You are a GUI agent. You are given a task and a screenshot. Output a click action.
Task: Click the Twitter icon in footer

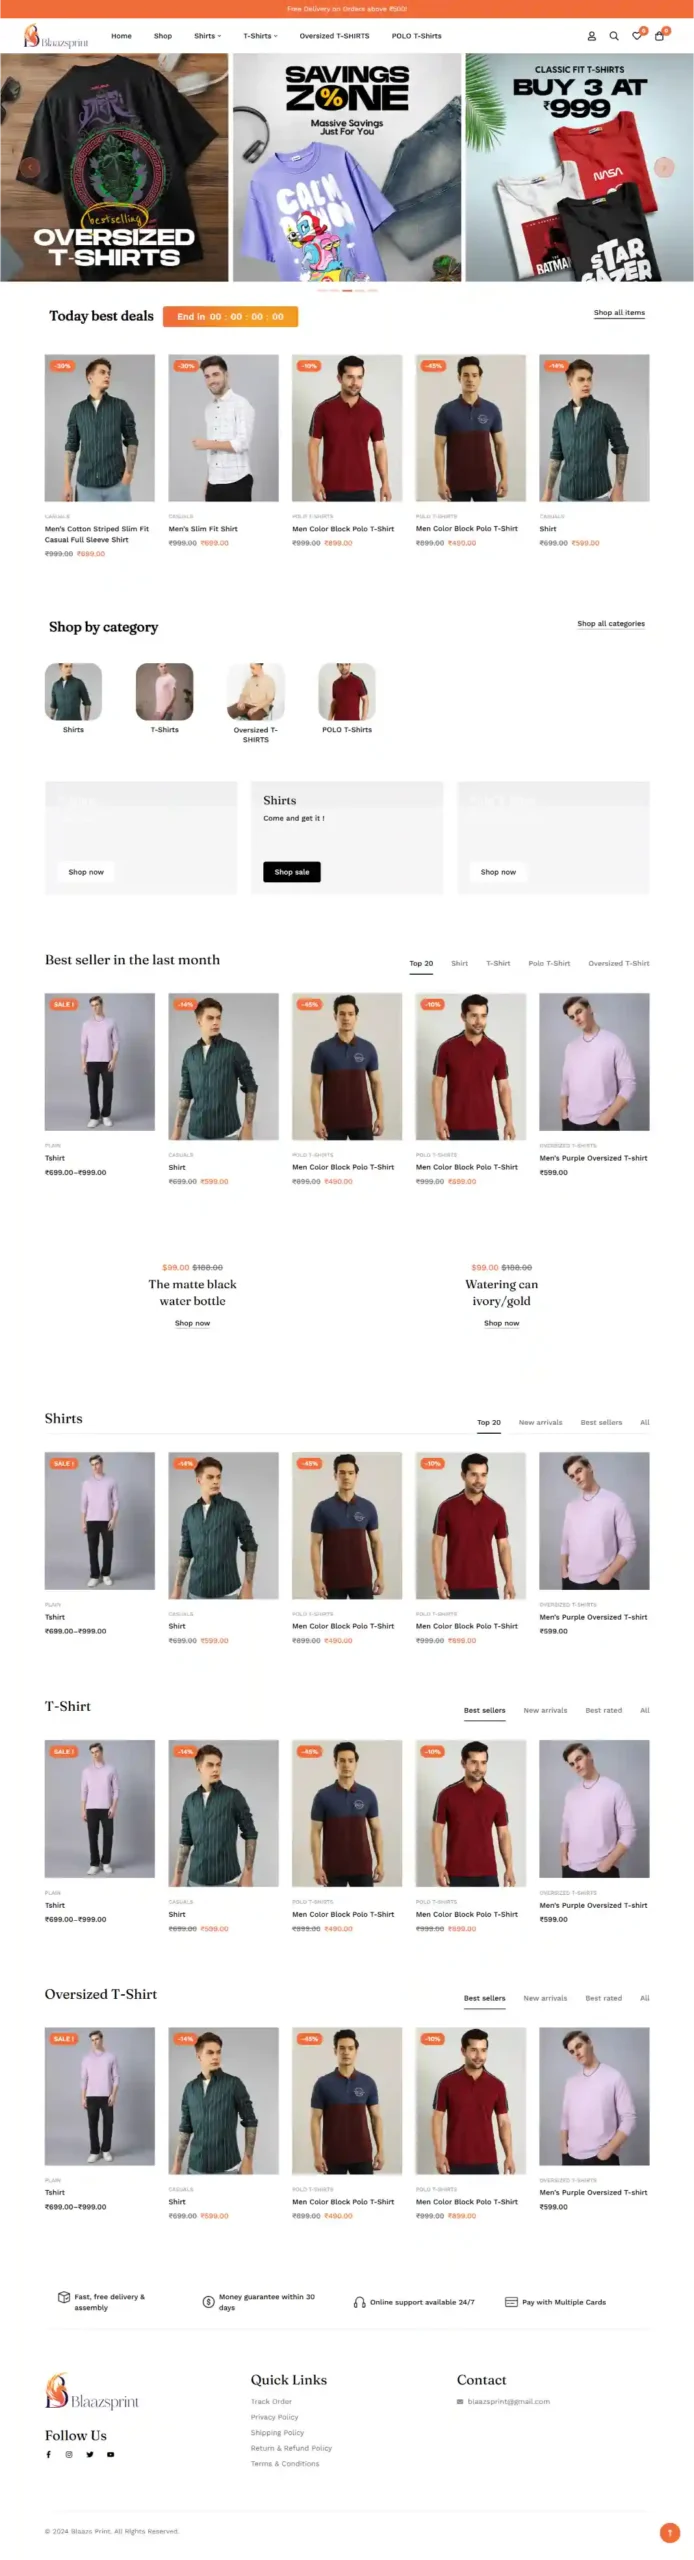point(90,2454)
